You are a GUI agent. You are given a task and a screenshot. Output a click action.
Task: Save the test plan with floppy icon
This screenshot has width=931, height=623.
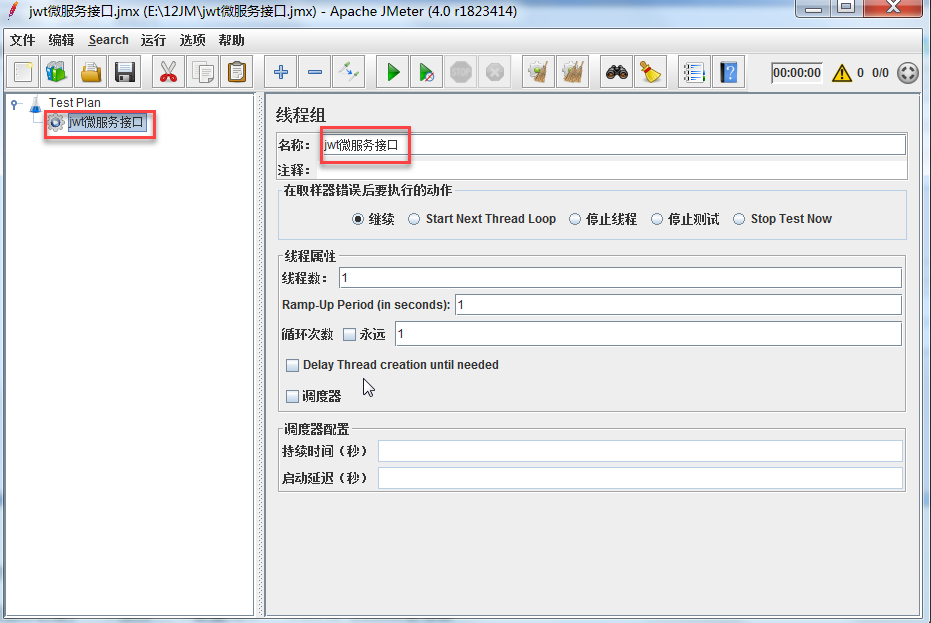(x=125, y=72)
